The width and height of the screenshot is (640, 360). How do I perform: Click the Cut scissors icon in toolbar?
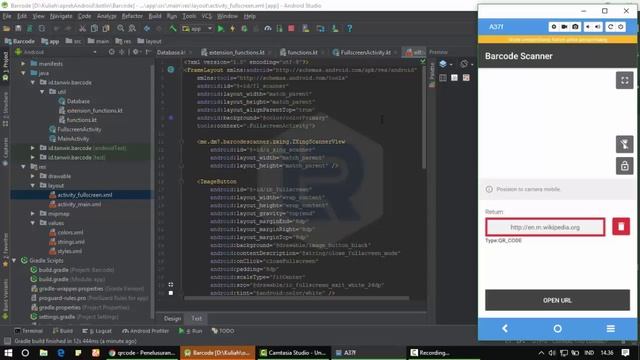[x=82, y=29]
